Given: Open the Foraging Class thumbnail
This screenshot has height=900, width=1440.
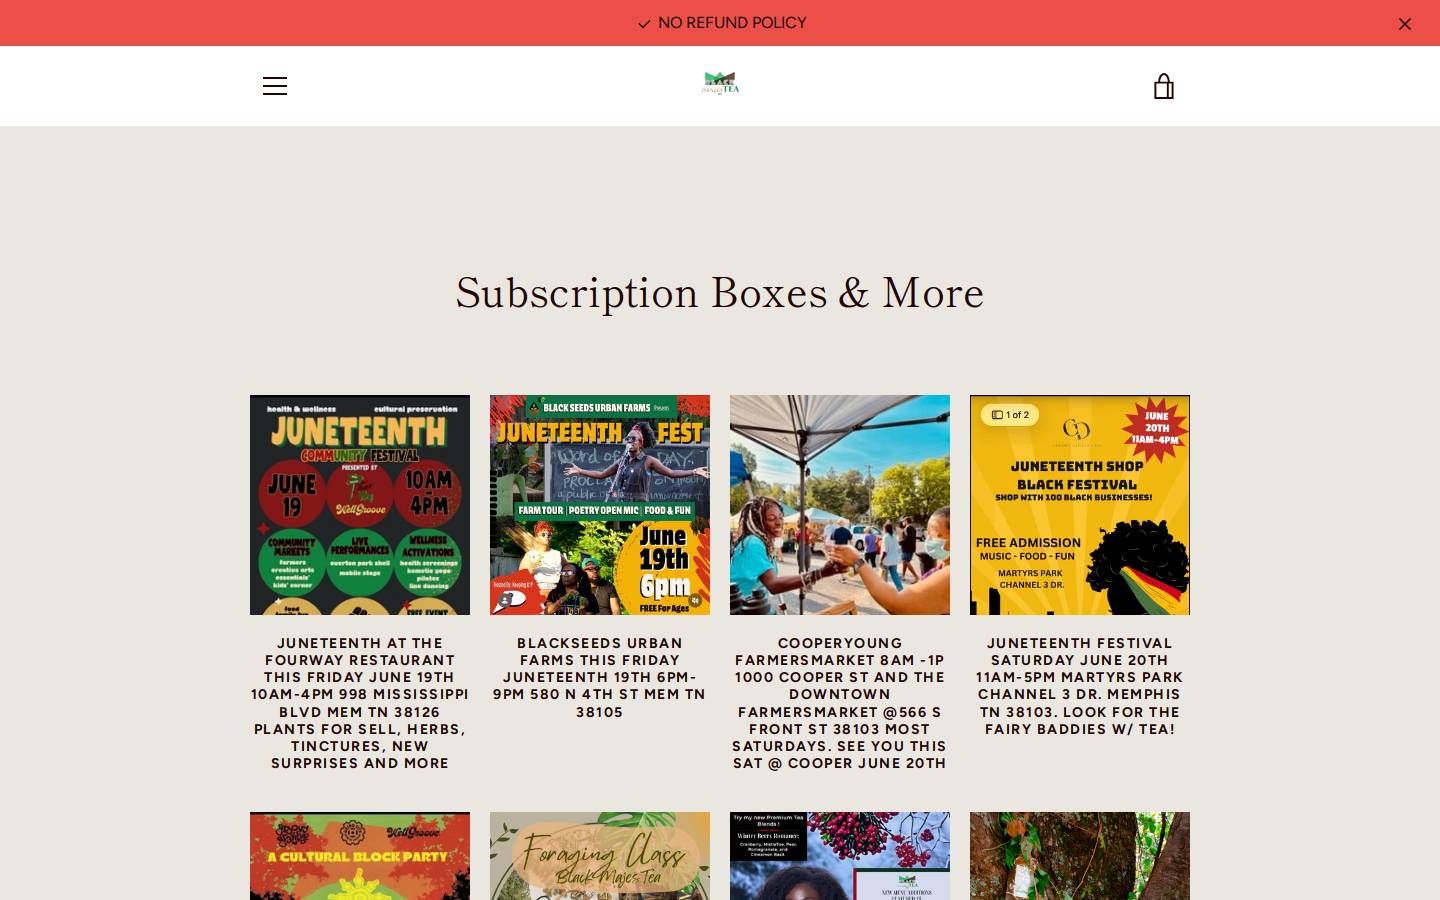Looking at the screenshot, I should tap(600, 856).
